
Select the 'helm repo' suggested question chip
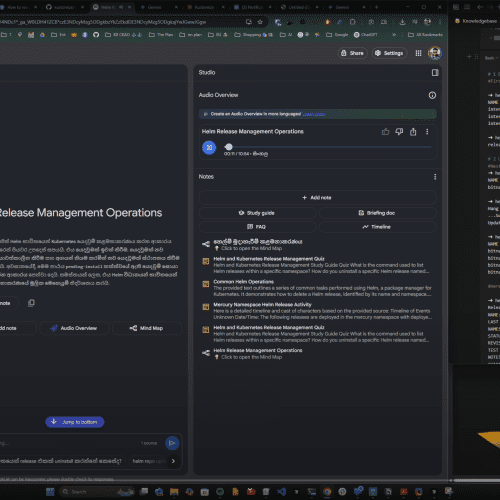click(149, 461)
